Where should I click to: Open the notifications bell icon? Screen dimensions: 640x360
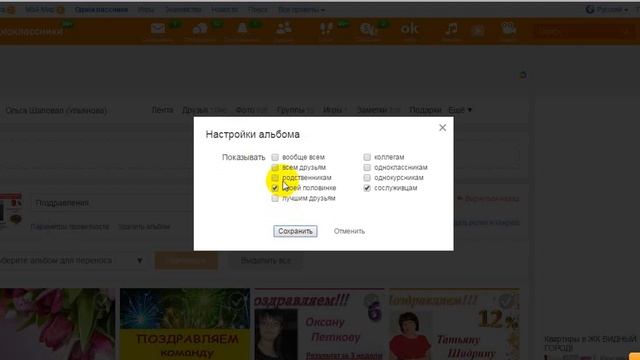242,28
